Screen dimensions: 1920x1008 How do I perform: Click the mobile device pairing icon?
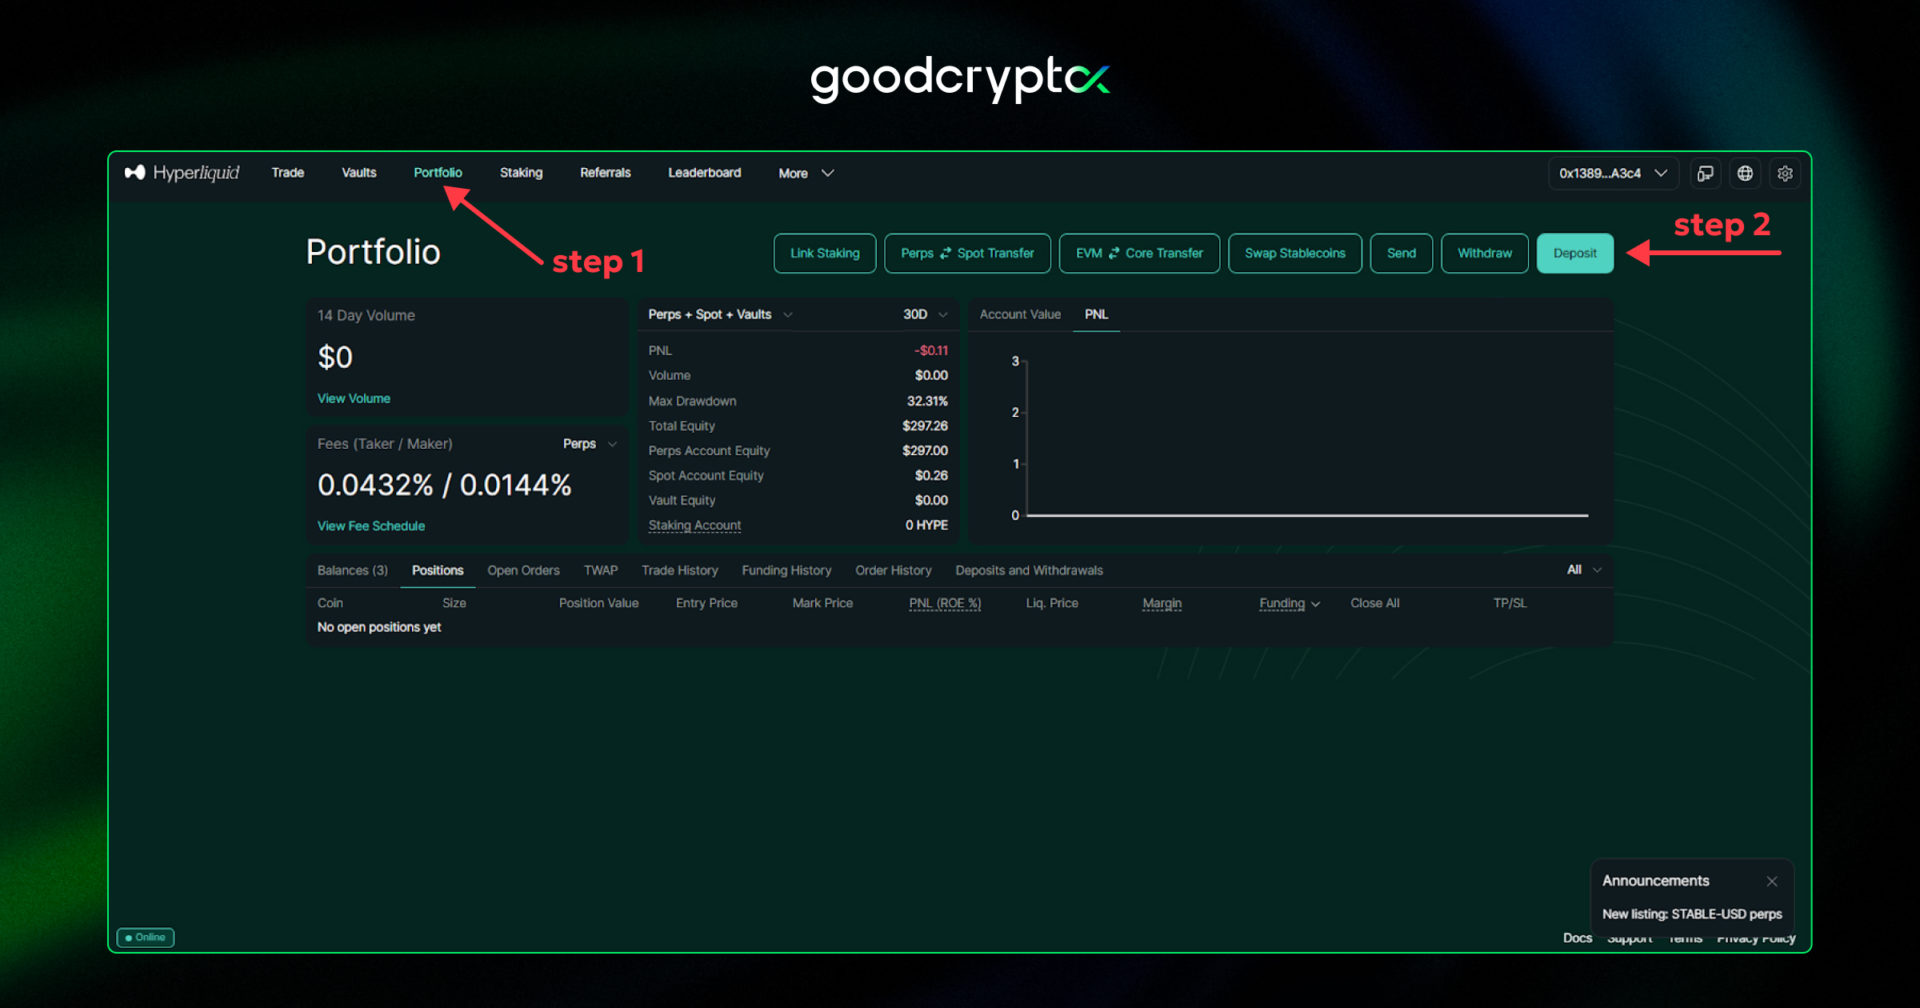tap(1705, 173)
